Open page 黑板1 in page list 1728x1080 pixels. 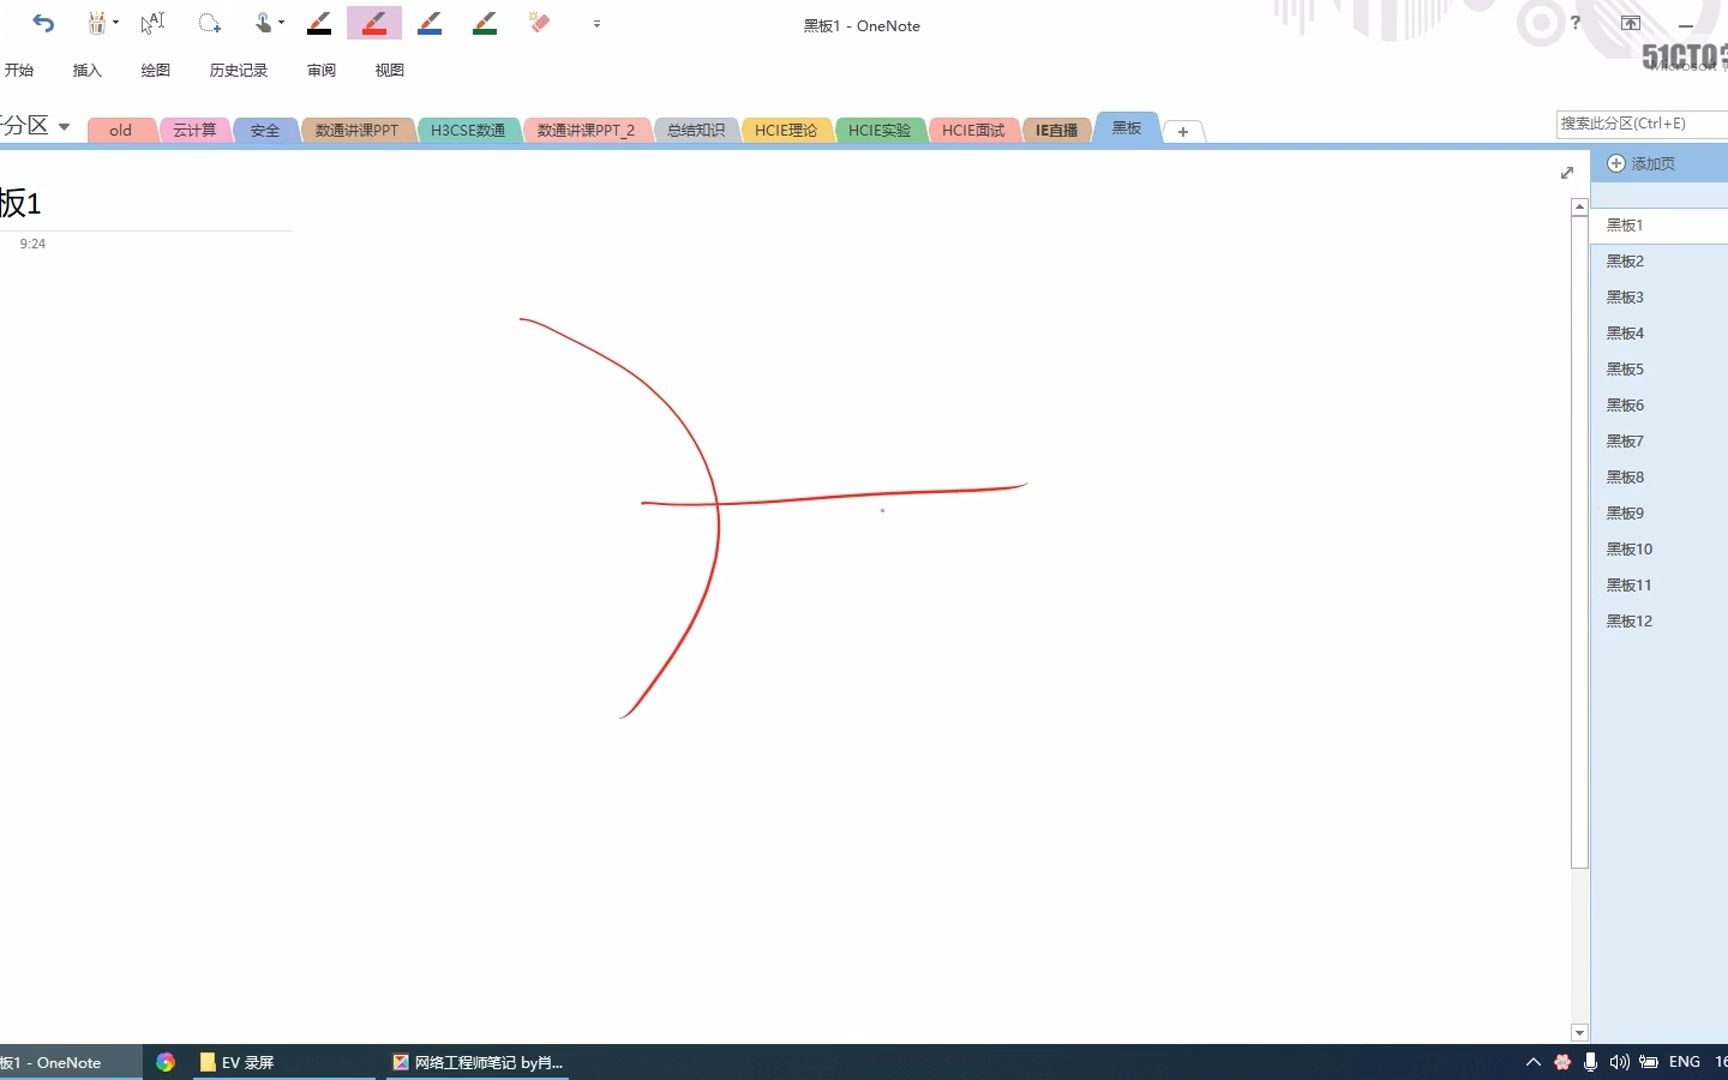(1660, 225)
